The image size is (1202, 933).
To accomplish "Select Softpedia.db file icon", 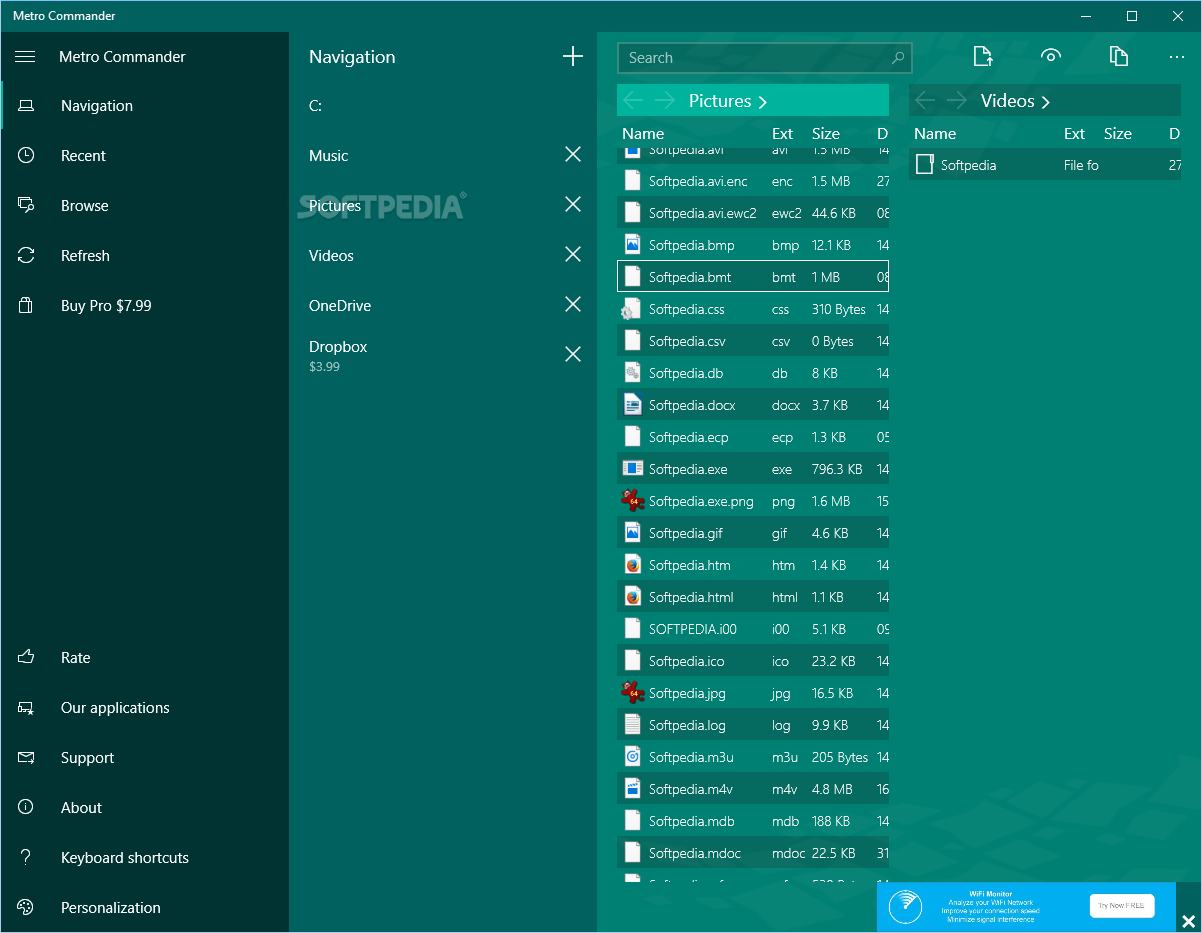I will point(632,372).
